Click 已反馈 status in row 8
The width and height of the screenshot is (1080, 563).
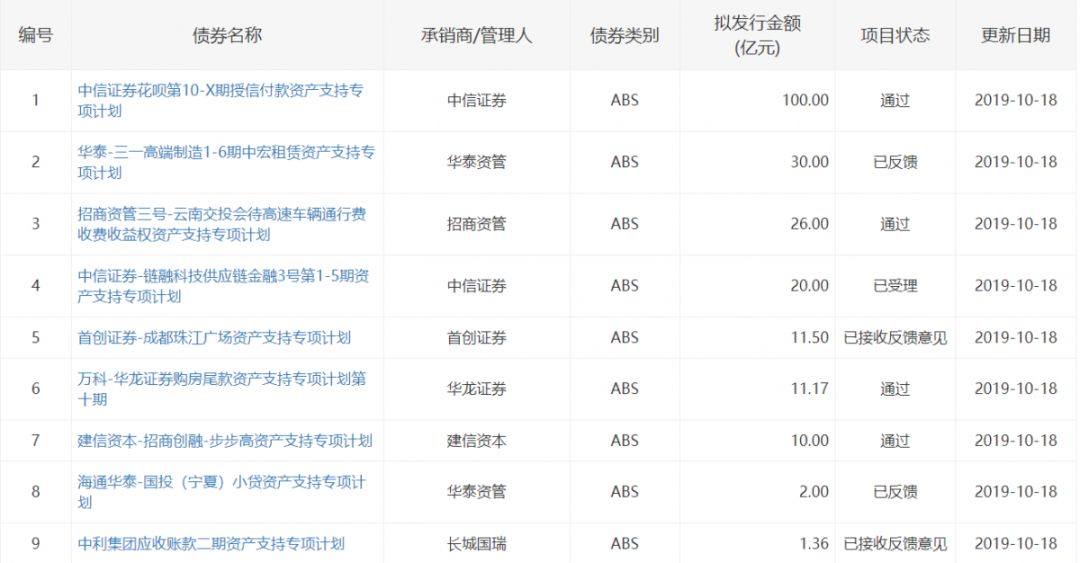pyautogui.click(x=895, y=492)
